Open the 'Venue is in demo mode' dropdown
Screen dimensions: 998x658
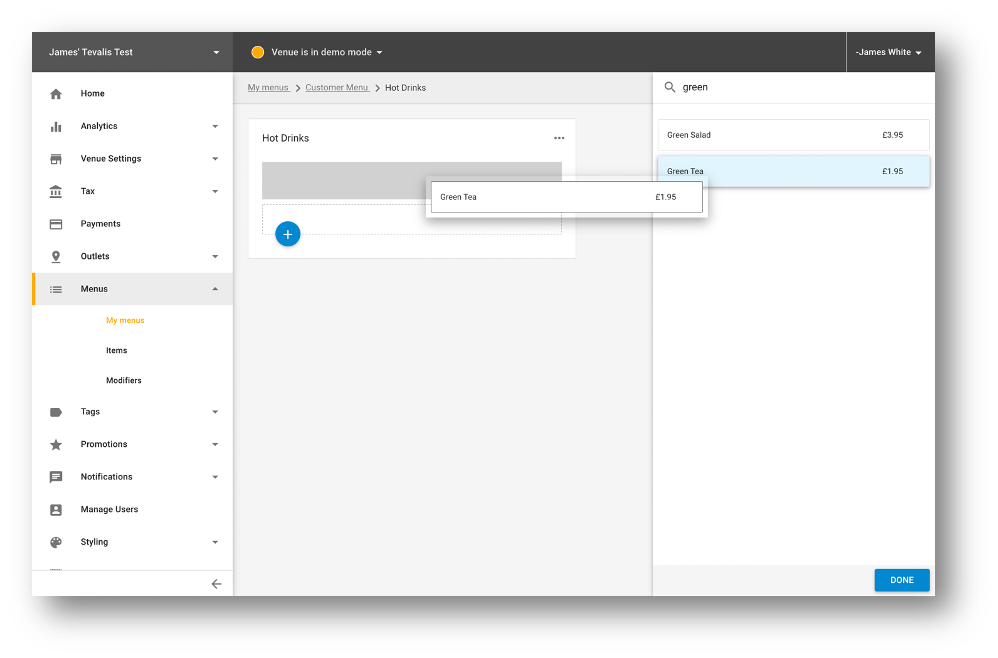click(316, 51)
